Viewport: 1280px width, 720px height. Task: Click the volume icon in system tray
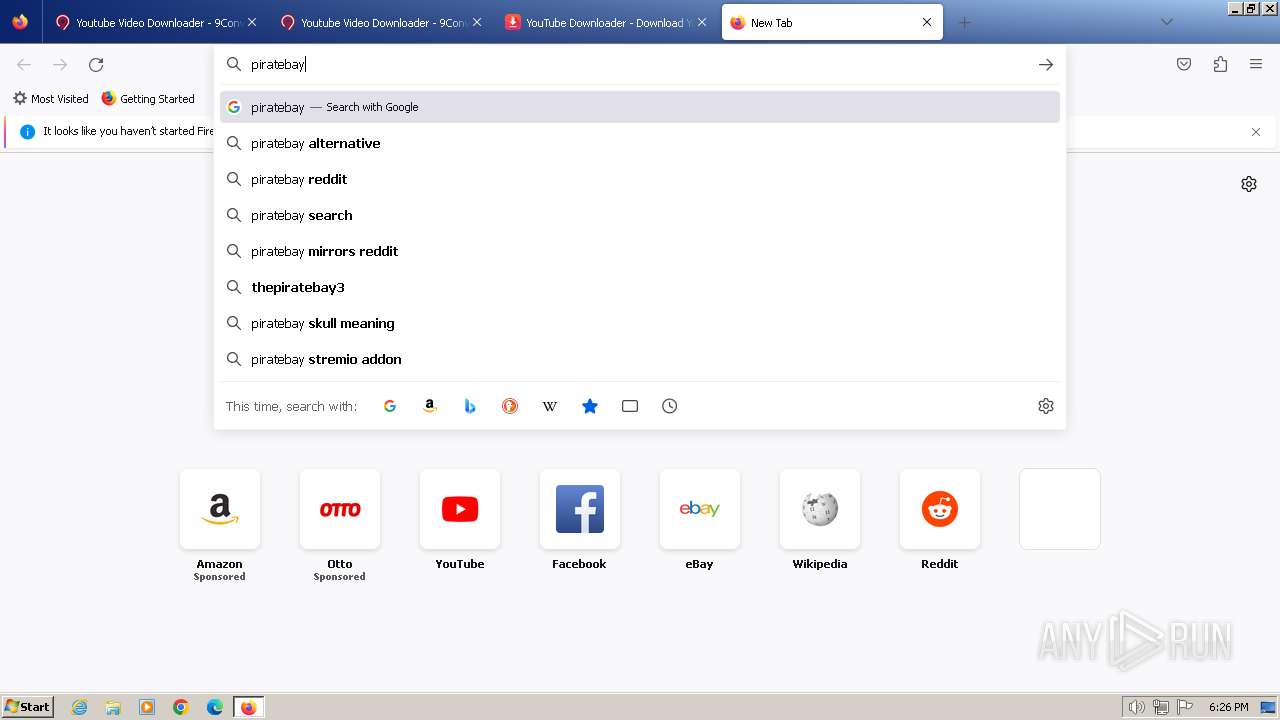(1137, 707)
